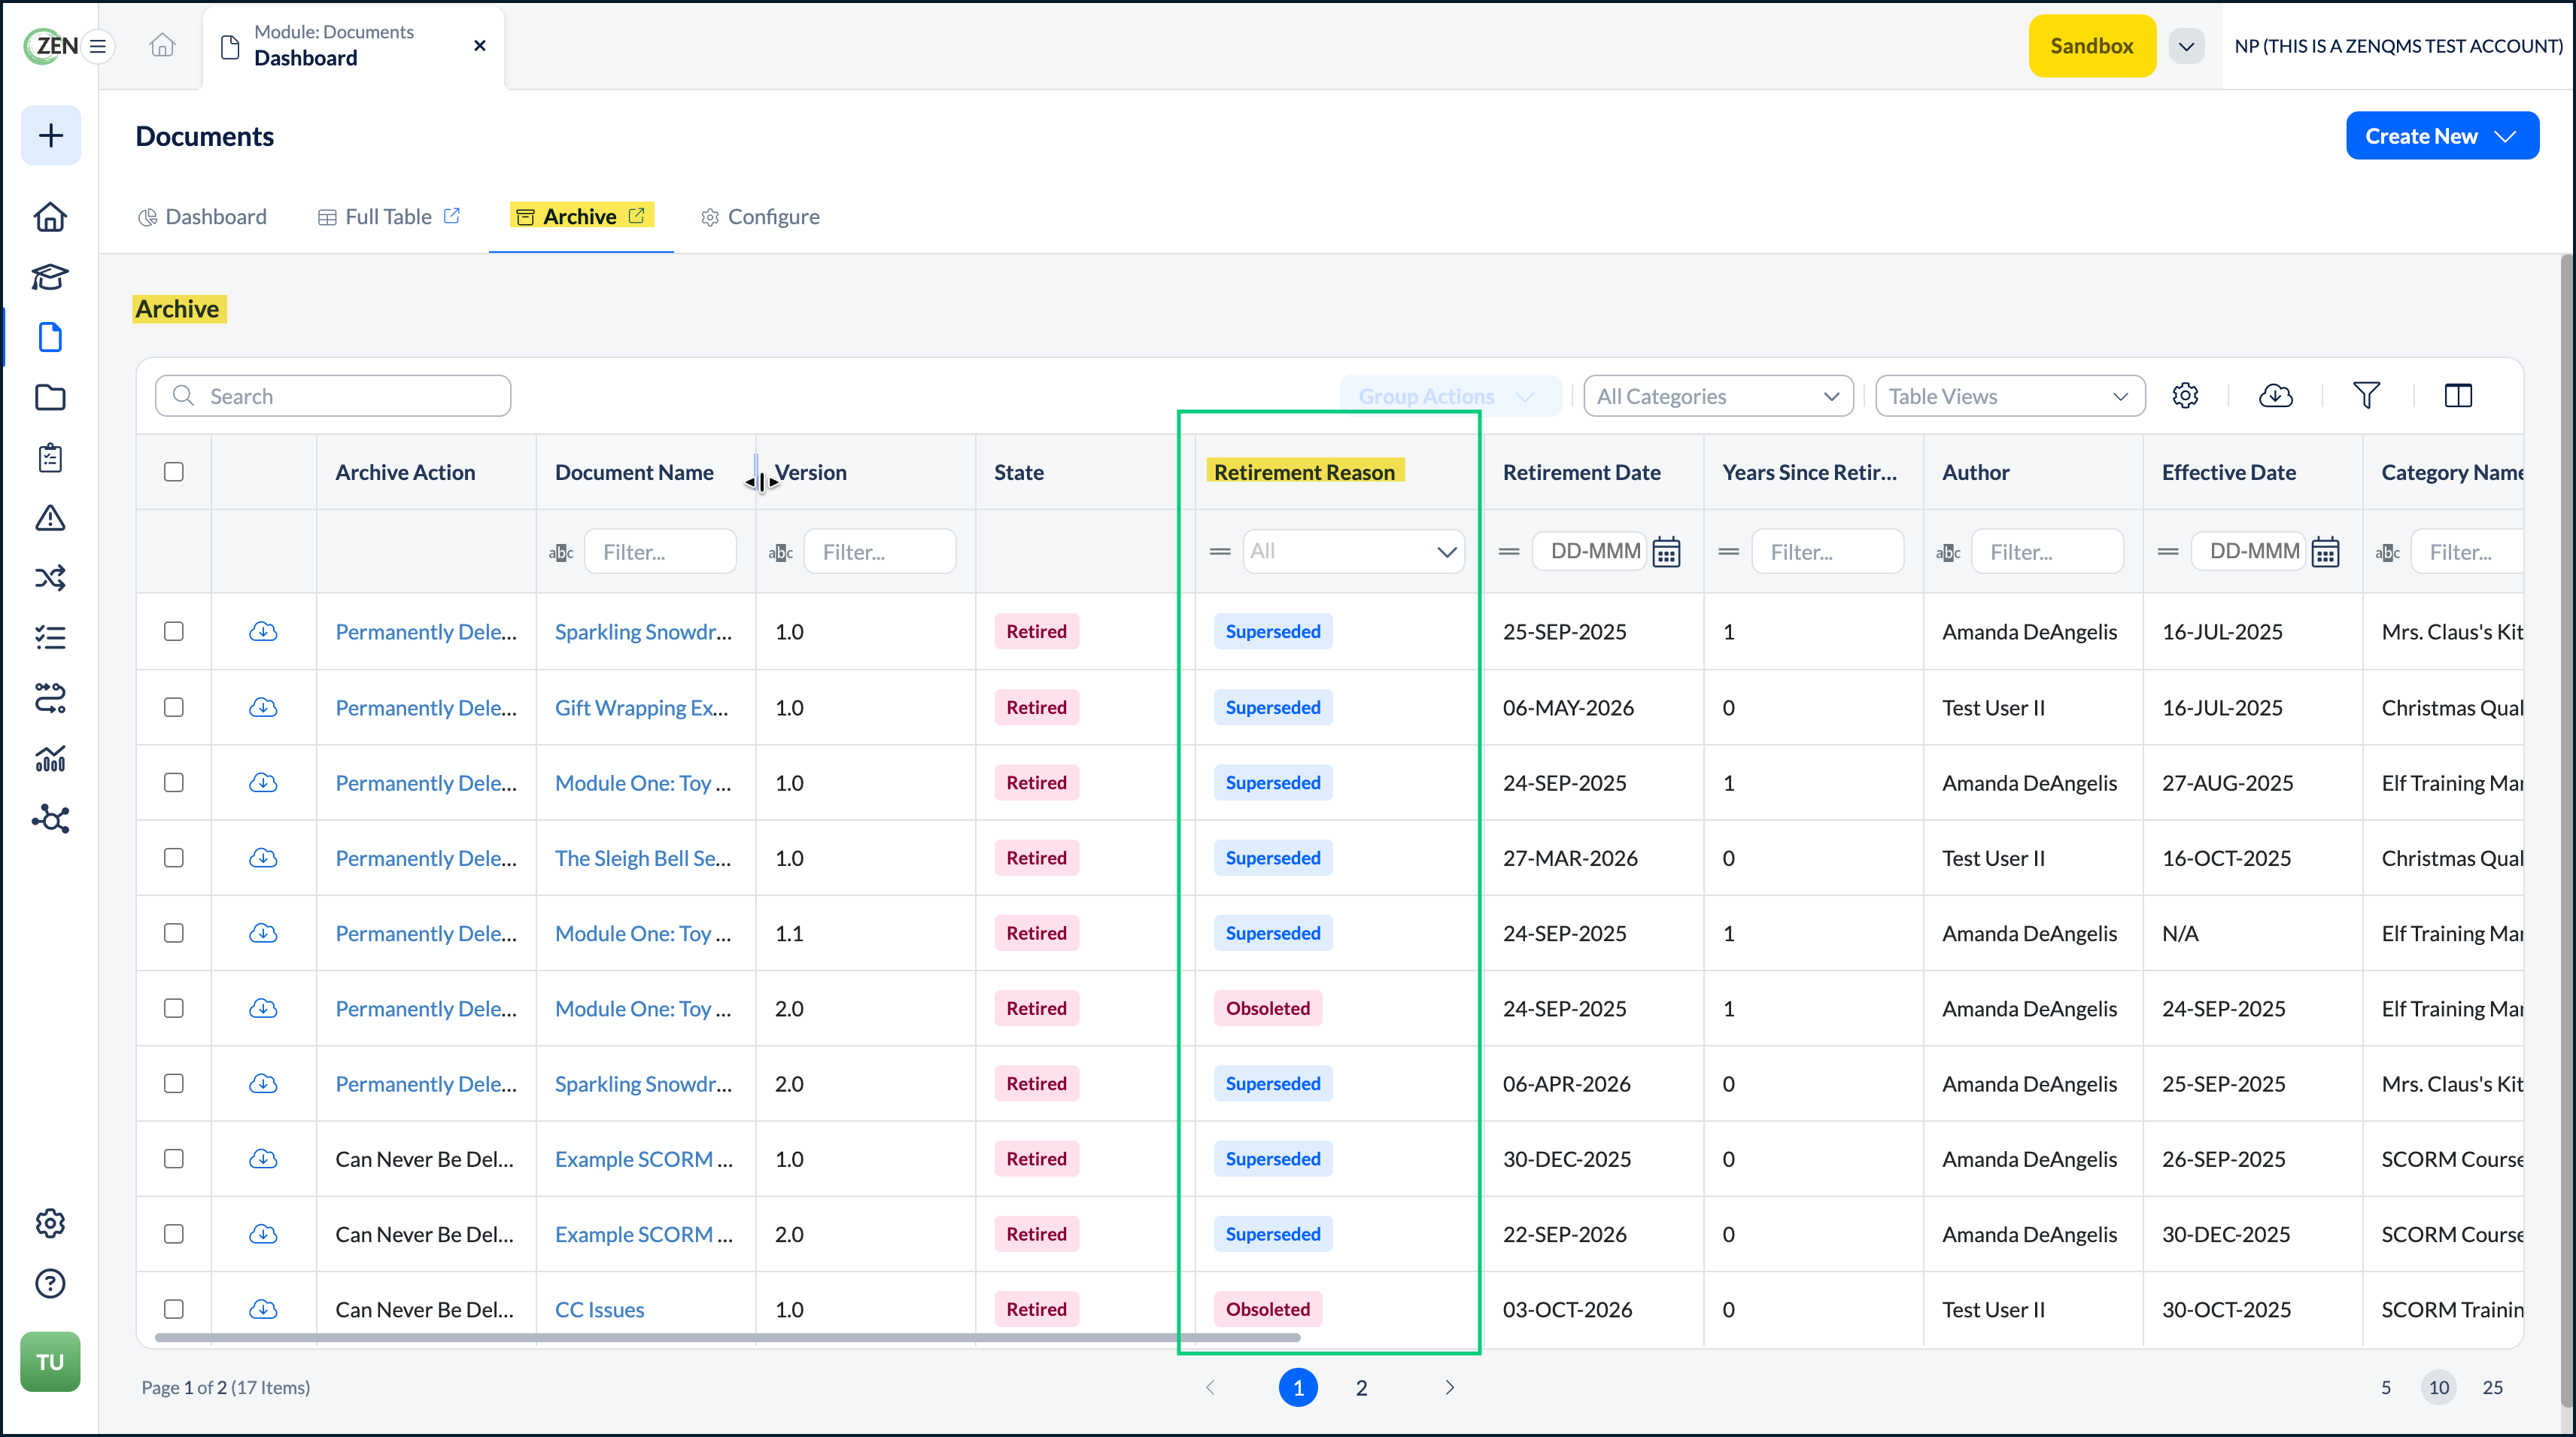Open the Group Actions dropdown
Screen dimensions: 2576x1437
(x=1450, y=396)
